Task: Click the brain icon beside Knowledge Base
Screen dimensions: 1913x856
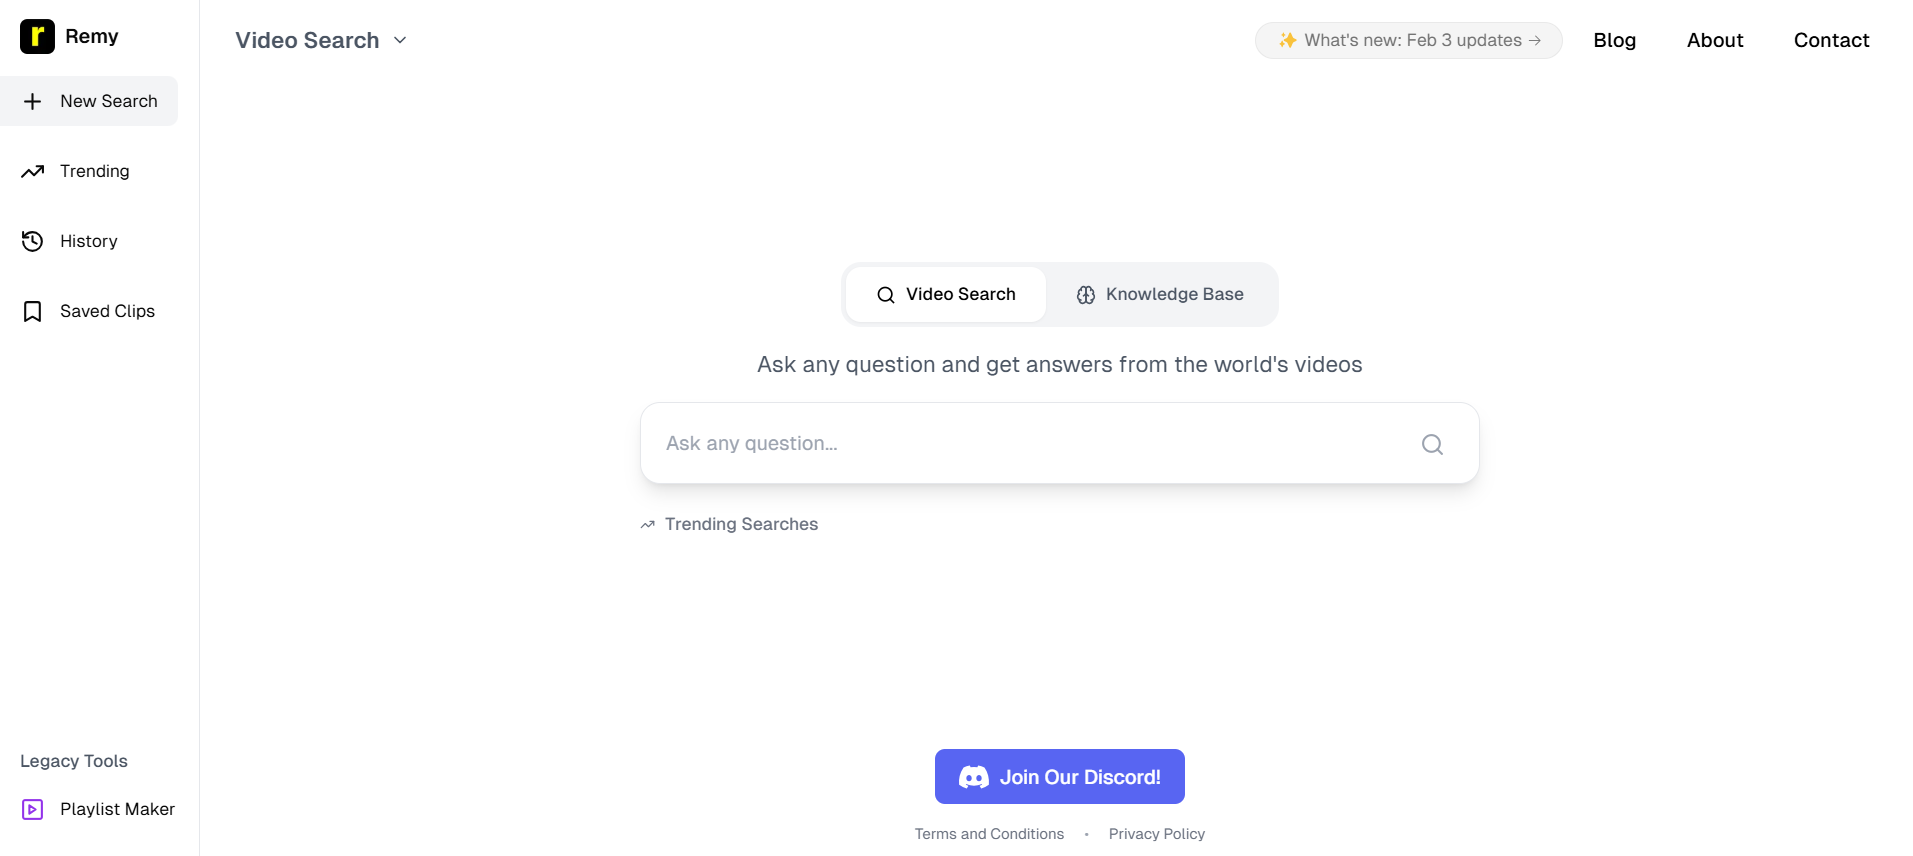Action: pyautogui.click(x=1085, y=295)
